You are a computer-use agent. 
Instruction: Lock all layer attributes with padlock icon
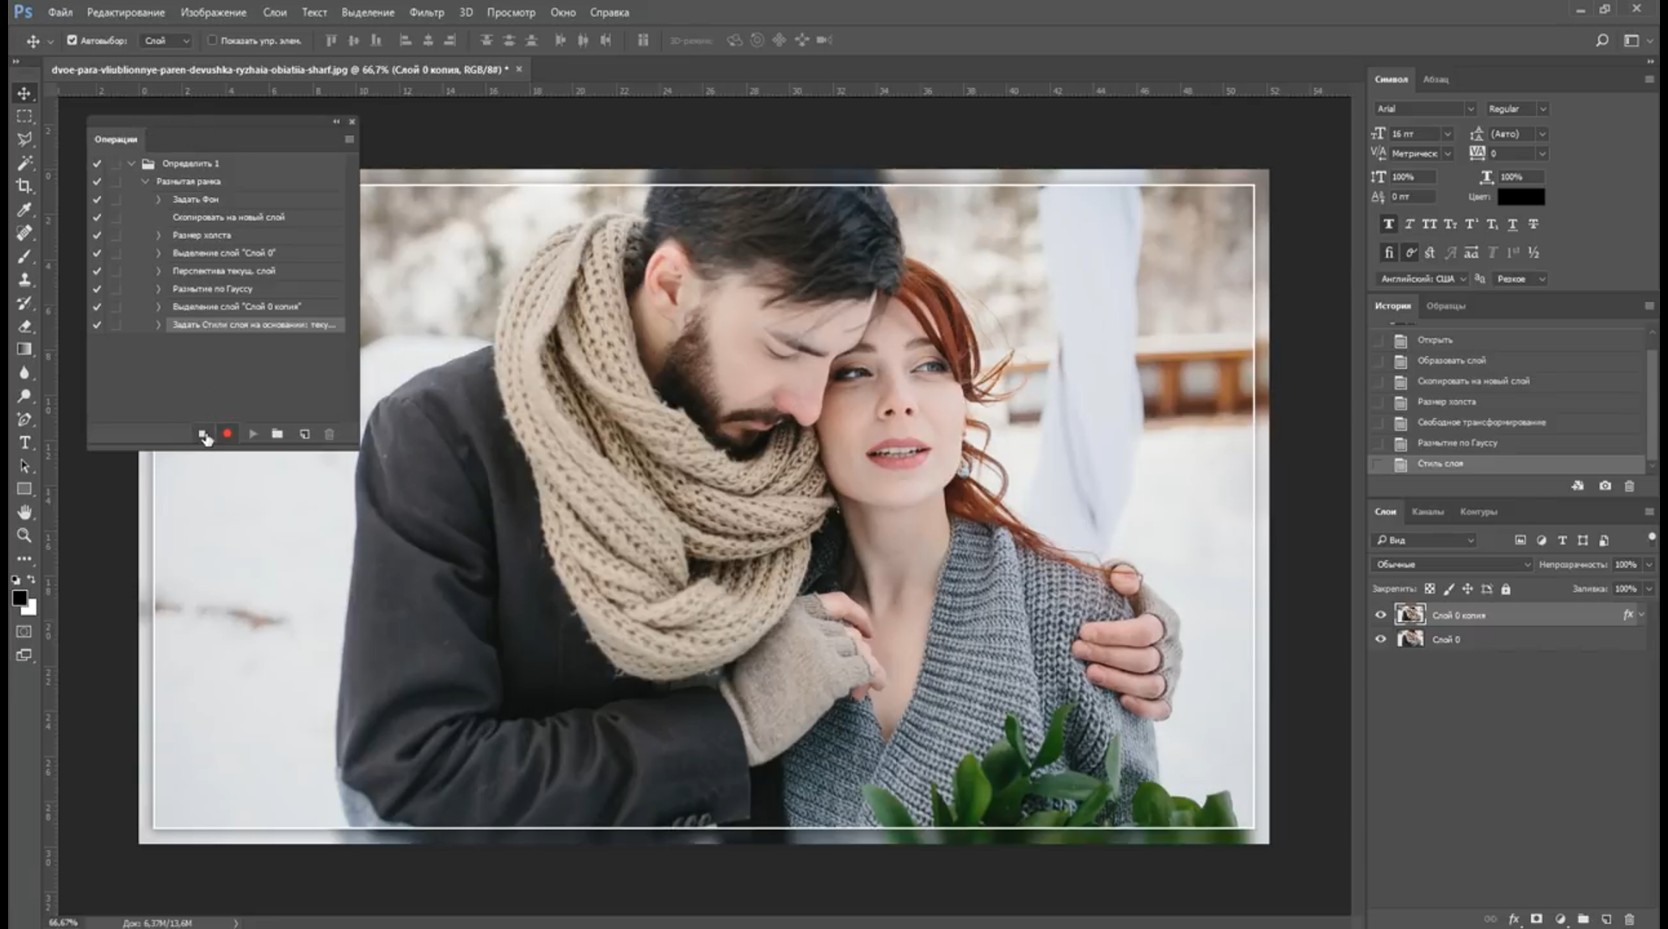point(1506,589)
